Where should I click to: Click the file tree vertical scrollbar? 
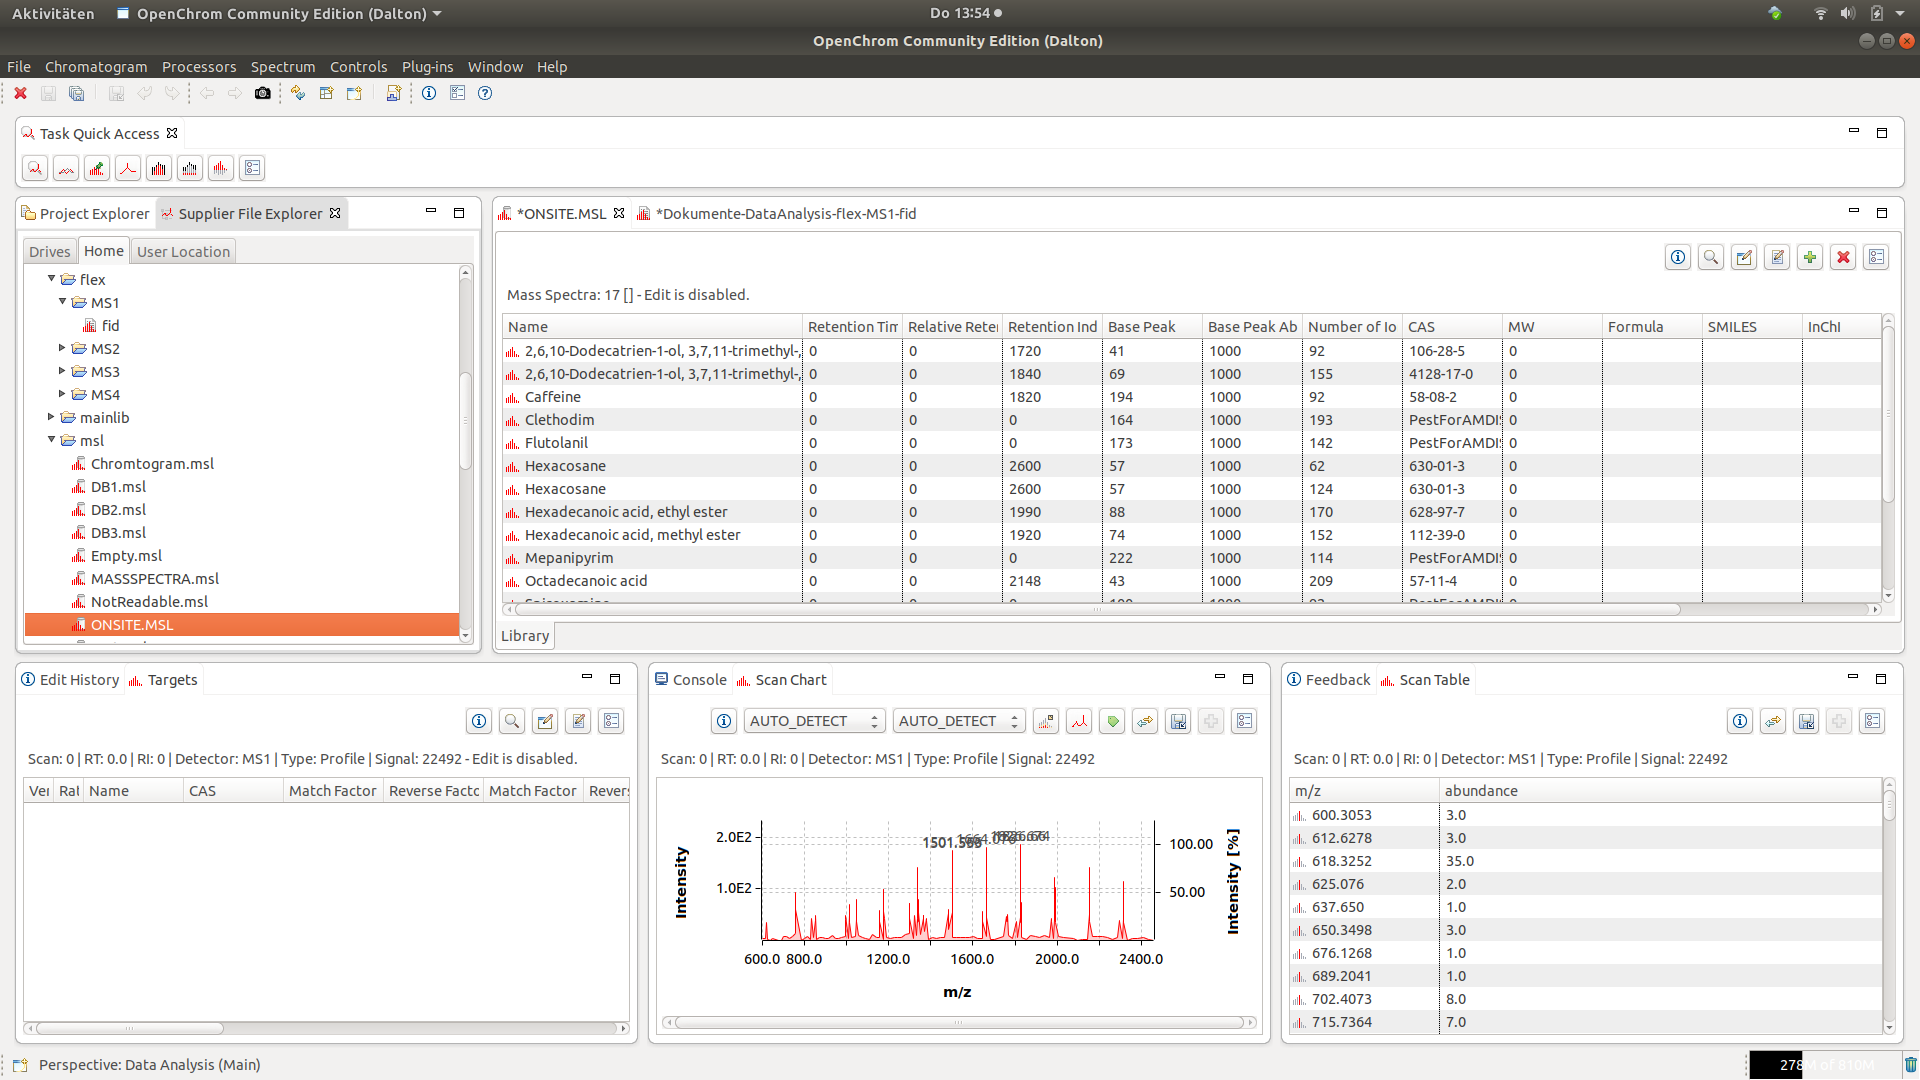pos(465,420)
